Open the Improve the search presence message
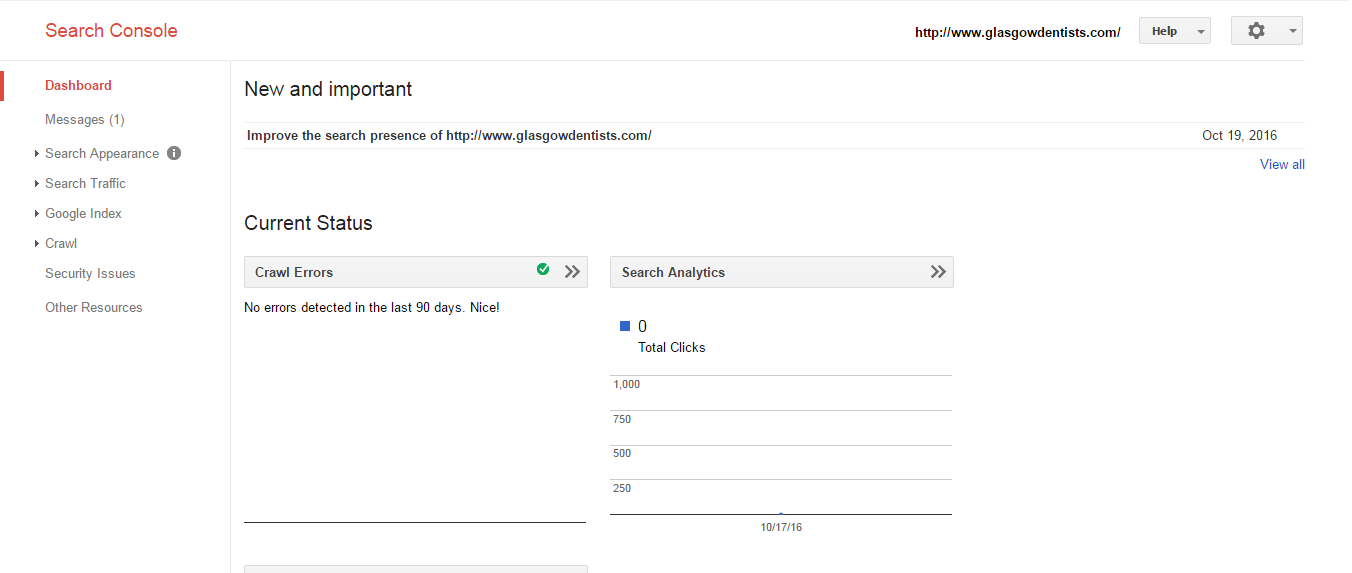Viewport: 1352px width, 573px height. tap(449, 136)
